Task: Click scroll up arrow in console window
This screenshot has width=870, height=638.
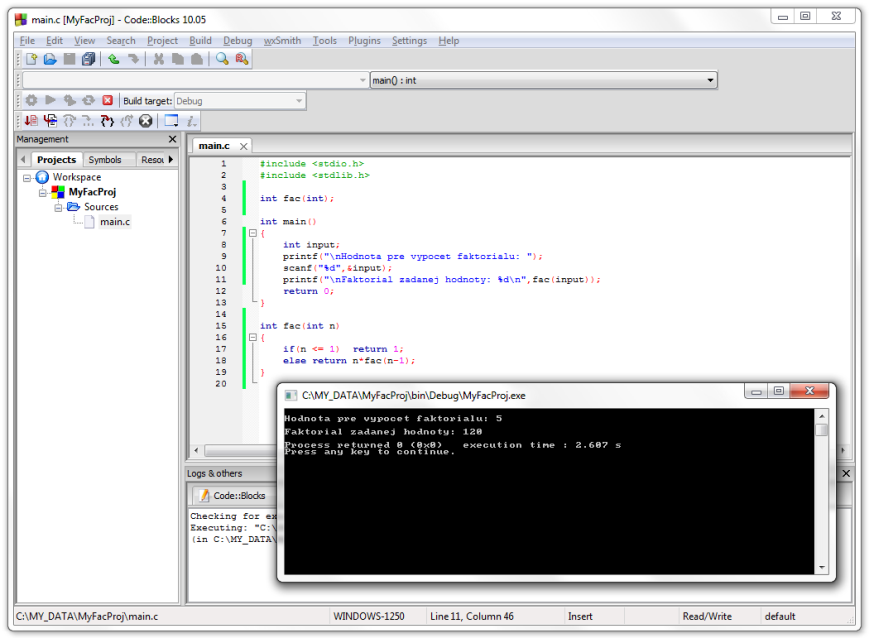Action: [822, 416]
